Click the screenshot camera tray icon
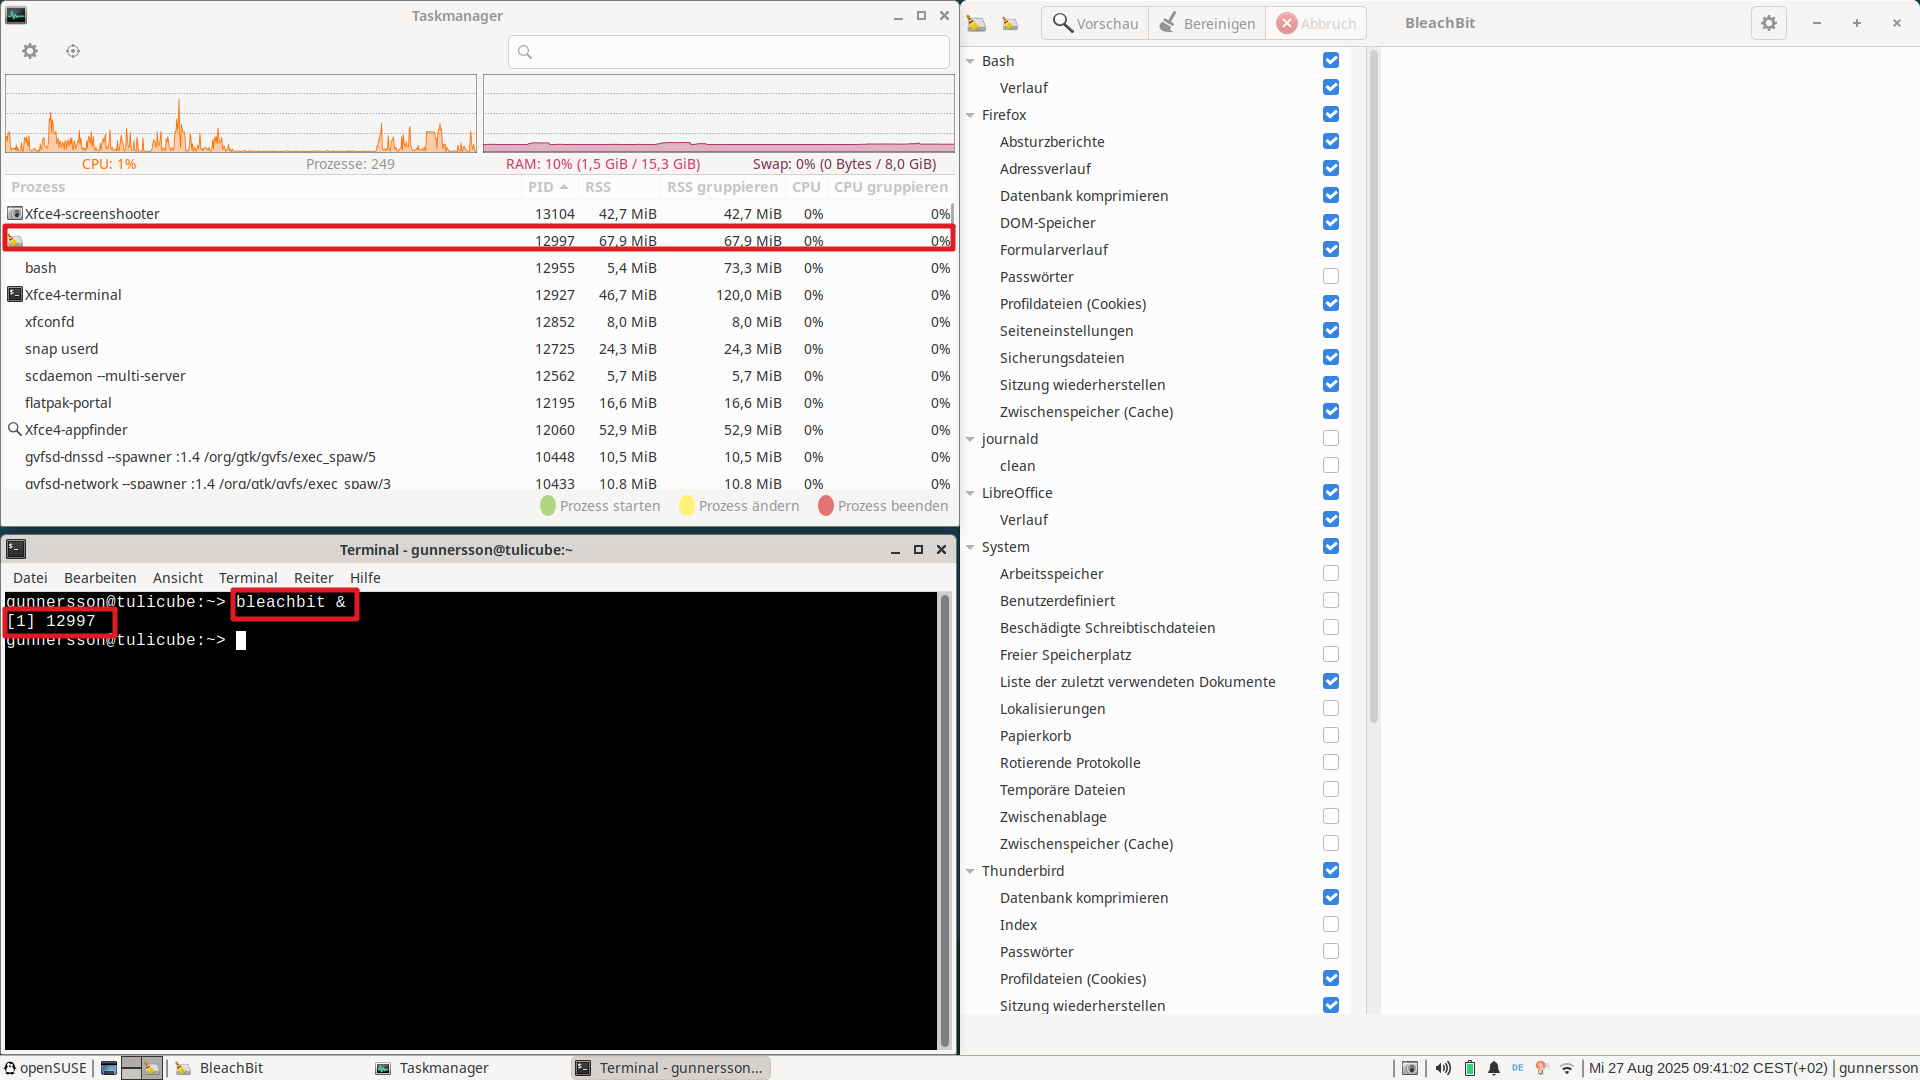The width and height of the screenshot is (1920, 1080). [1410, 1068]
